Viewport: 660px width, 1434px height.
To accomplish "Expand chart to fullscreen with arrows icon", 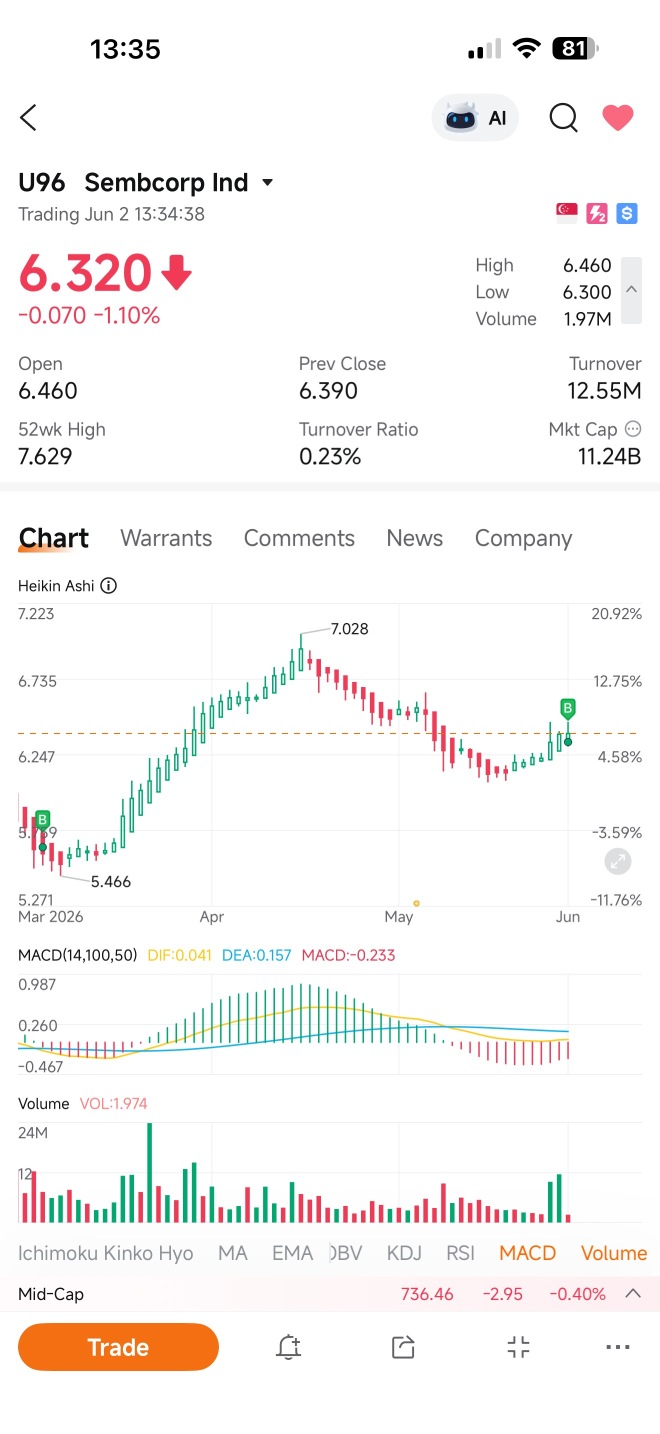I will 618,862.
